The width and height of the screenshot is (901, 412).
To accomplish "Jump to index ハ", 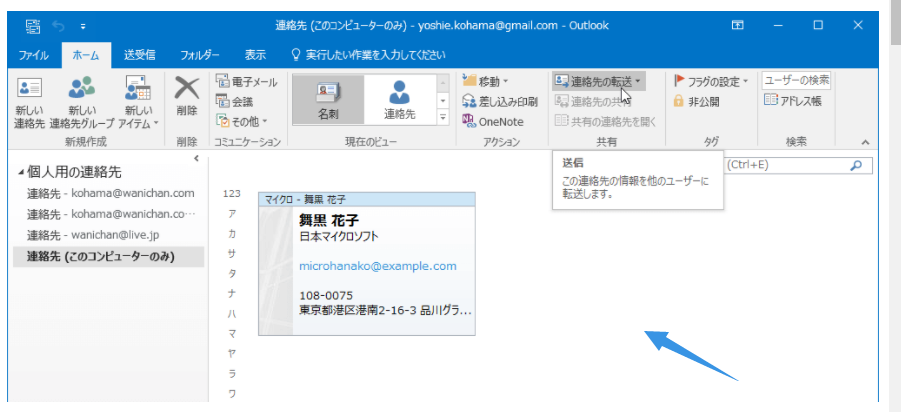I will click(x=232, y=314).
